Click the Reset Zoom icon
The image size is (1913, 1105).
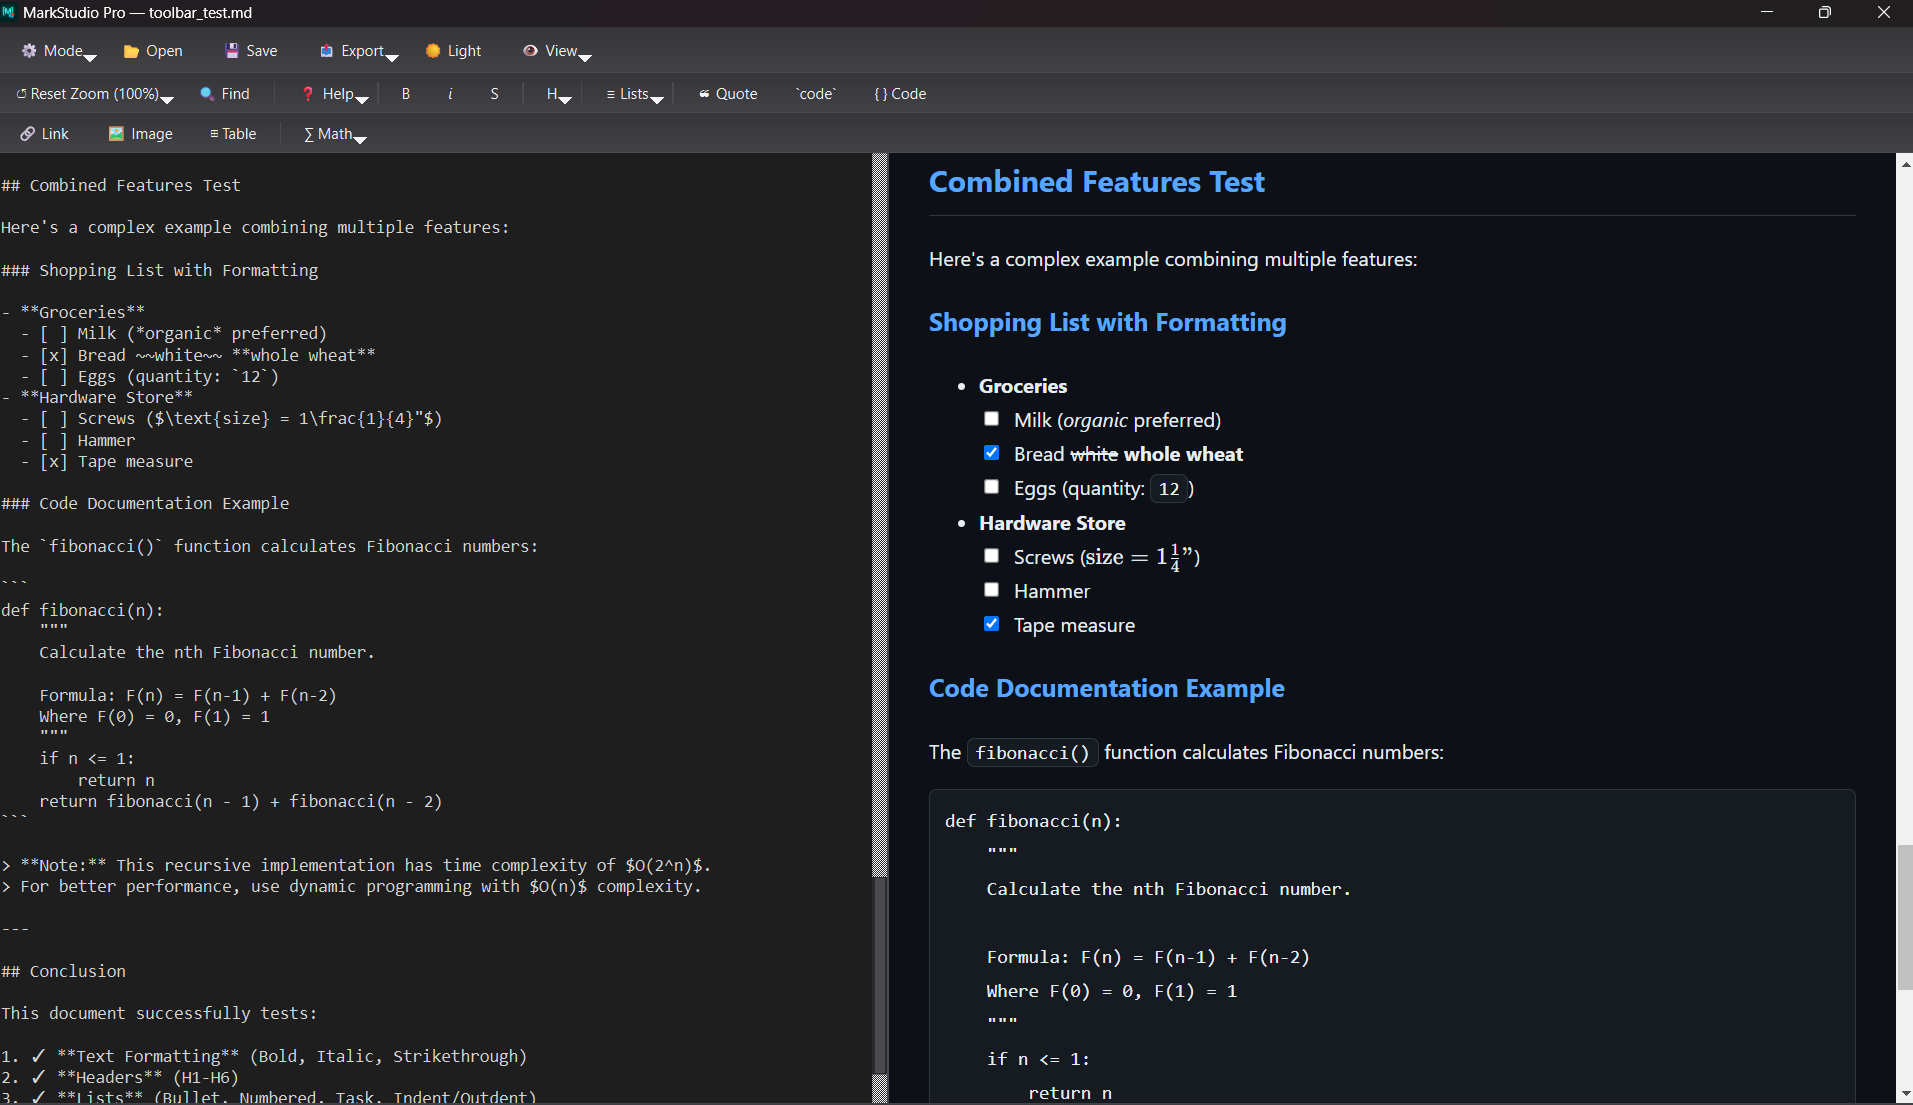click(21, 94)
